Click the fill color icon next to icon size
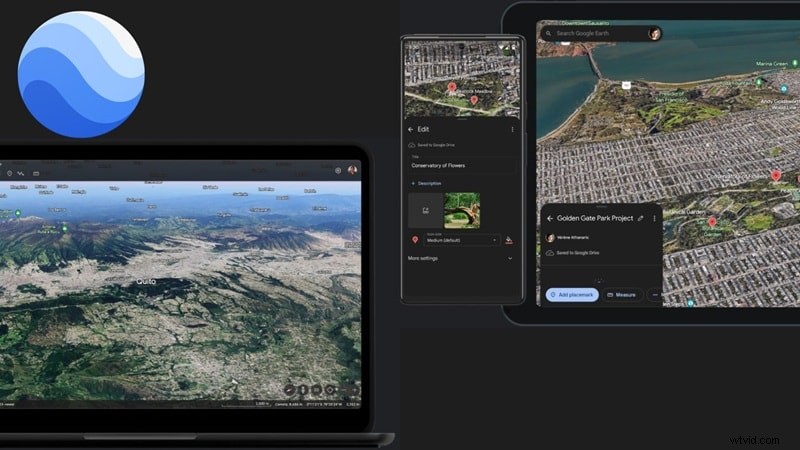 point(509,240)
